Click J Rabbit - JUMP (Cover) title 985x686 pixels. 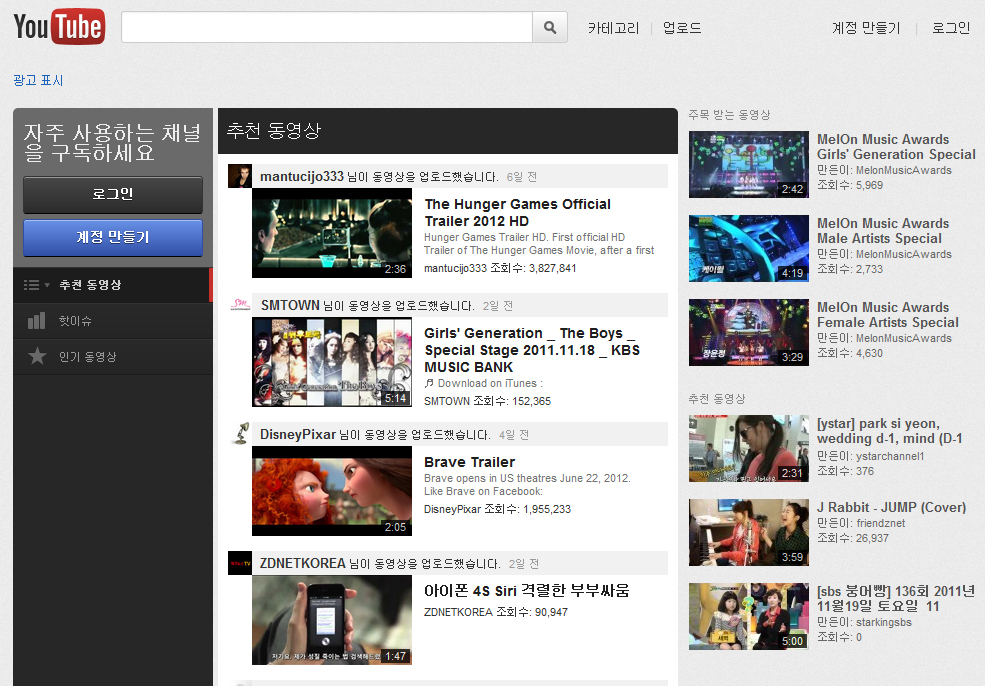coord(891,507)
